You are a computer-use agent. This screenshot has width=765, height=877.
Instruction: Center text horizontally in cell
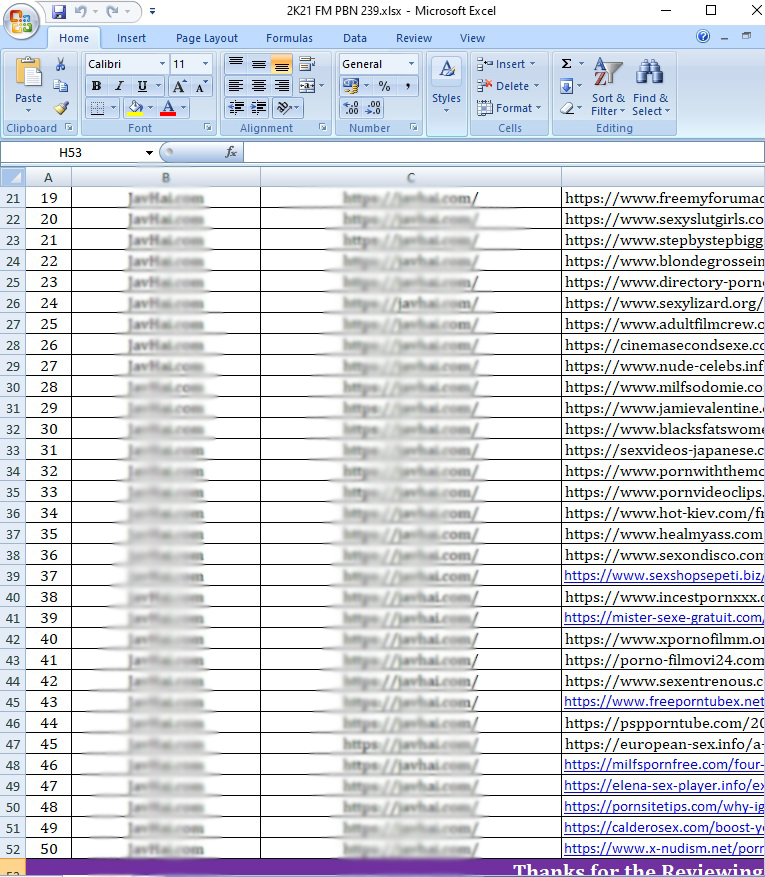[258, 86]
